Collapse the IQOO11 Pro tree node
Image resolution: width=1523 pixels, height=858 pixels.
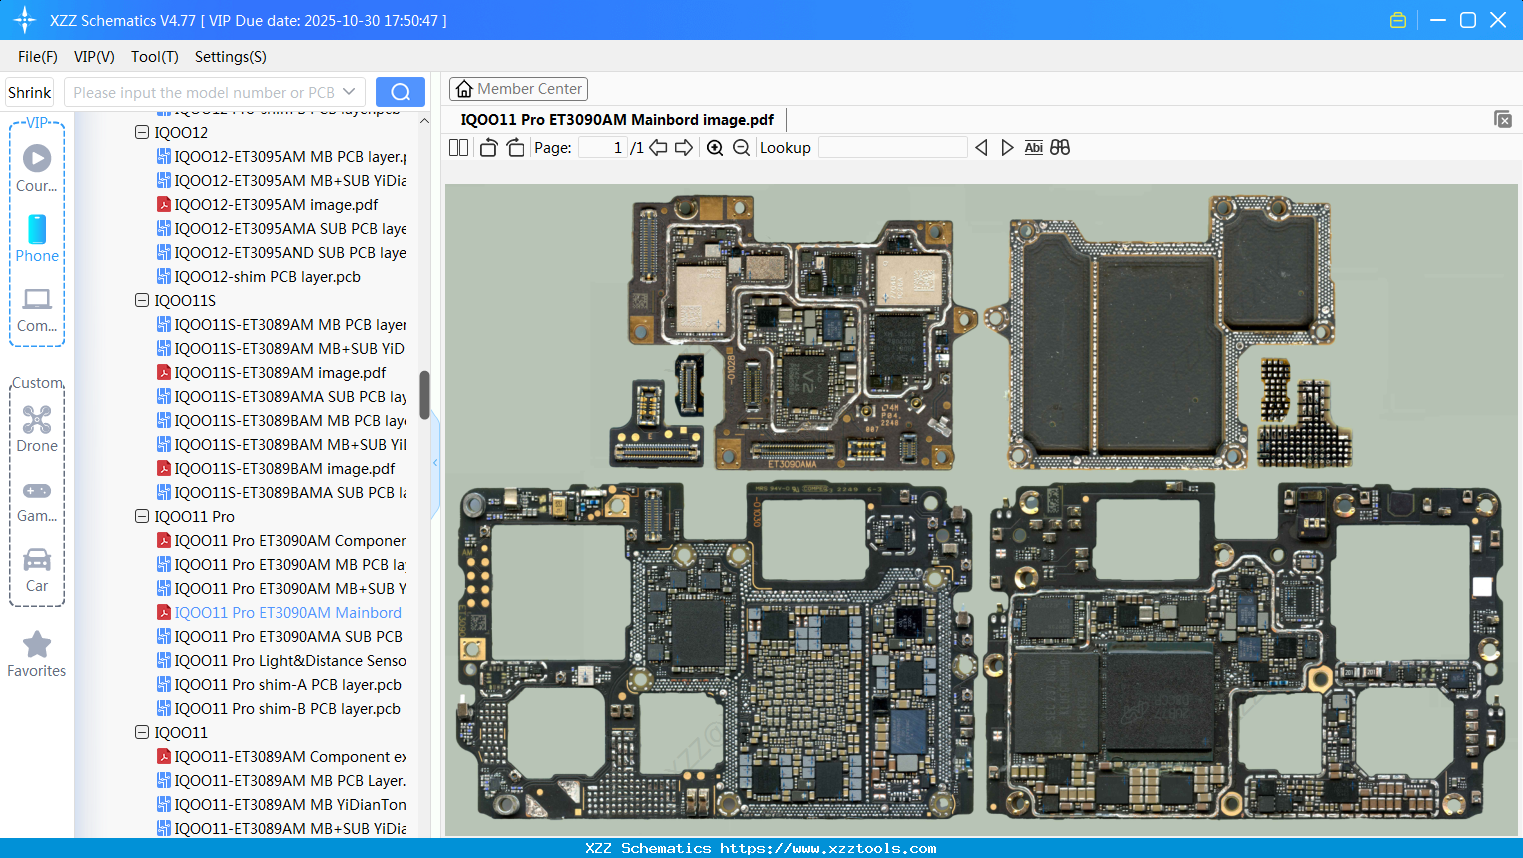pos(141,516)
